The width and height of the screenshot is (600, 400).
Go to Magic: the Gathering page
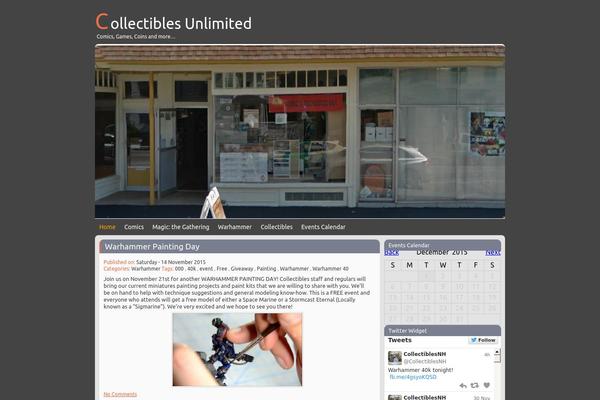[x=181, y=227]
